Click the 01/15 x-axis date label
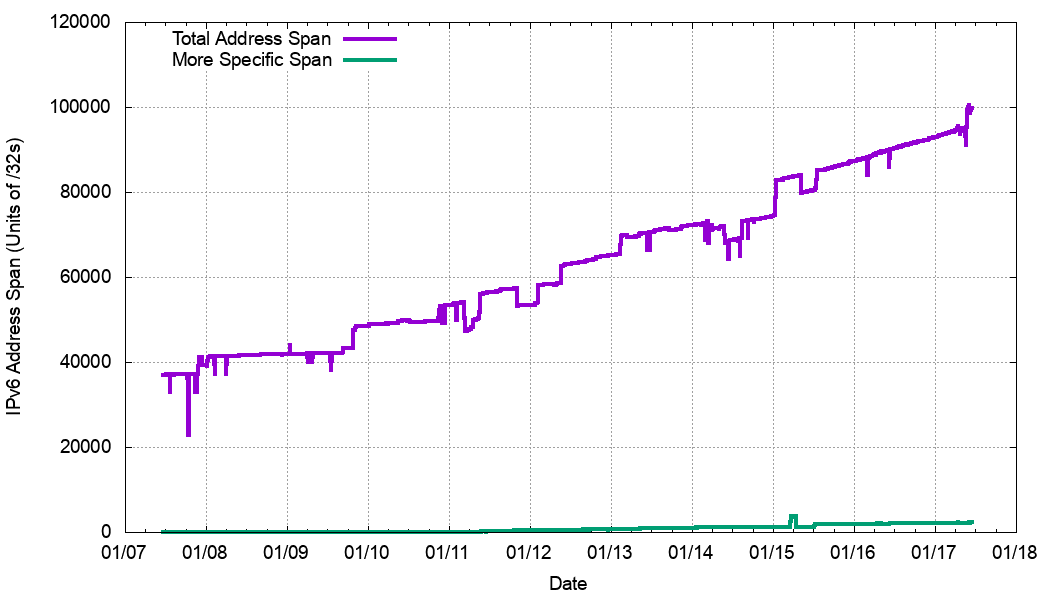This screenshot has height=600, width=1050. point(773,552)
